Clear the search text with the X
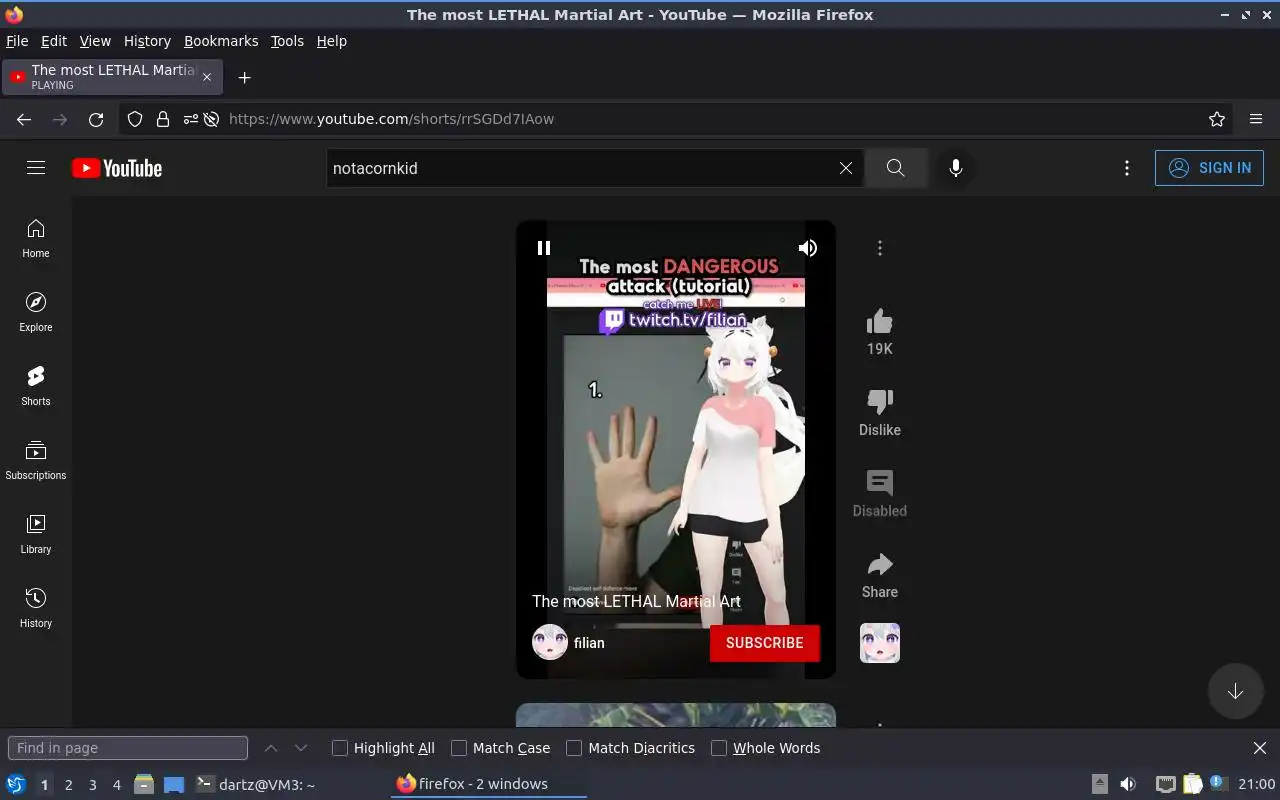Viewport: 1280px width, 800px height. tap(846, 168)
